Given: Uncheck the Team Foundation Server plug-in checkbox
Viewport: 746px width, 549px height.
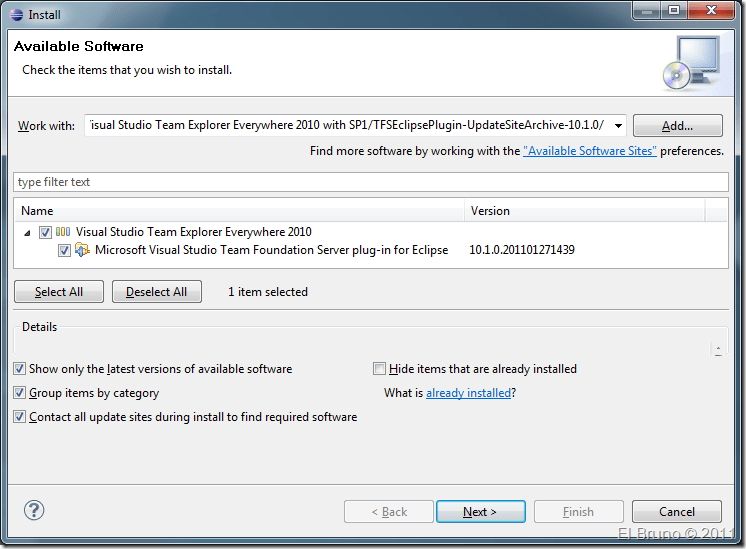Looking at the screenshot, I should point(65,250).
